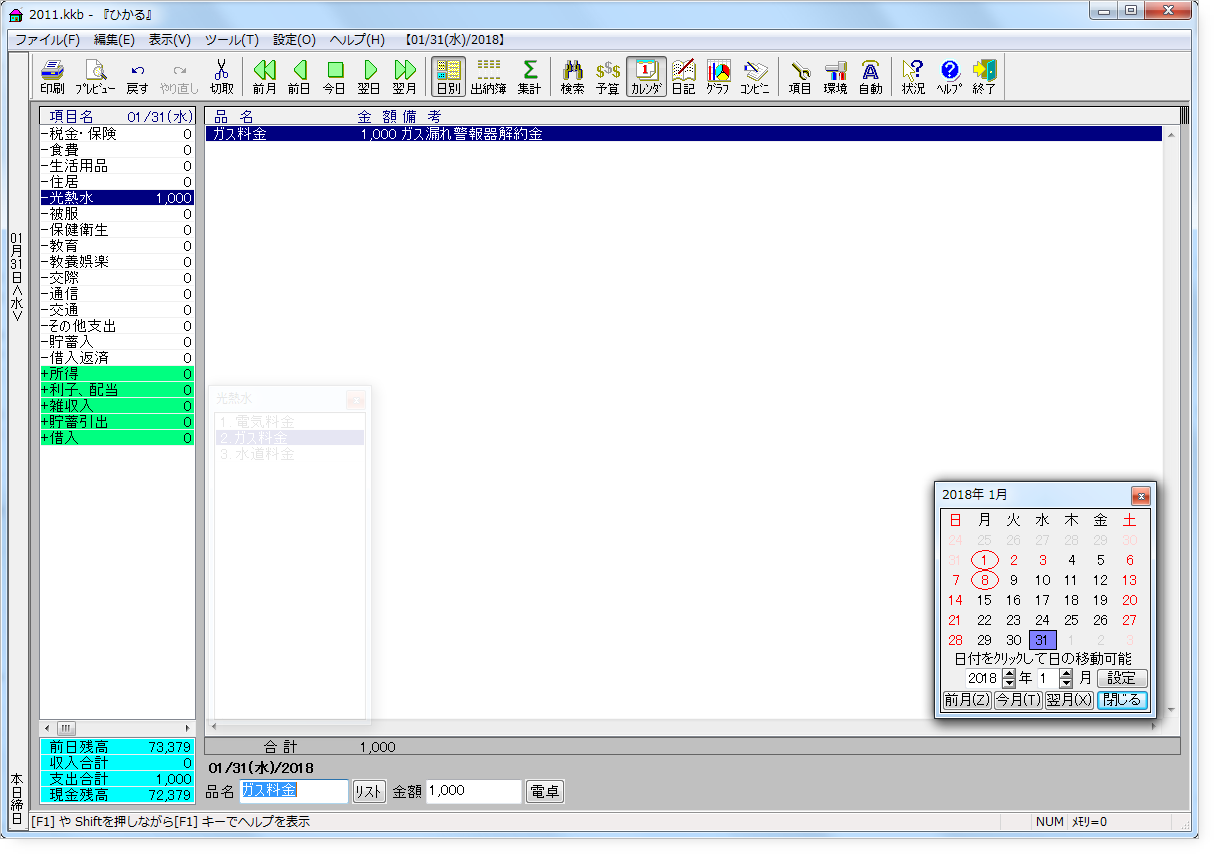The height and width of the screenshot is (854, 1214).
Task: Open the 検索 search binoculars icon
Action: click(572, 76)
